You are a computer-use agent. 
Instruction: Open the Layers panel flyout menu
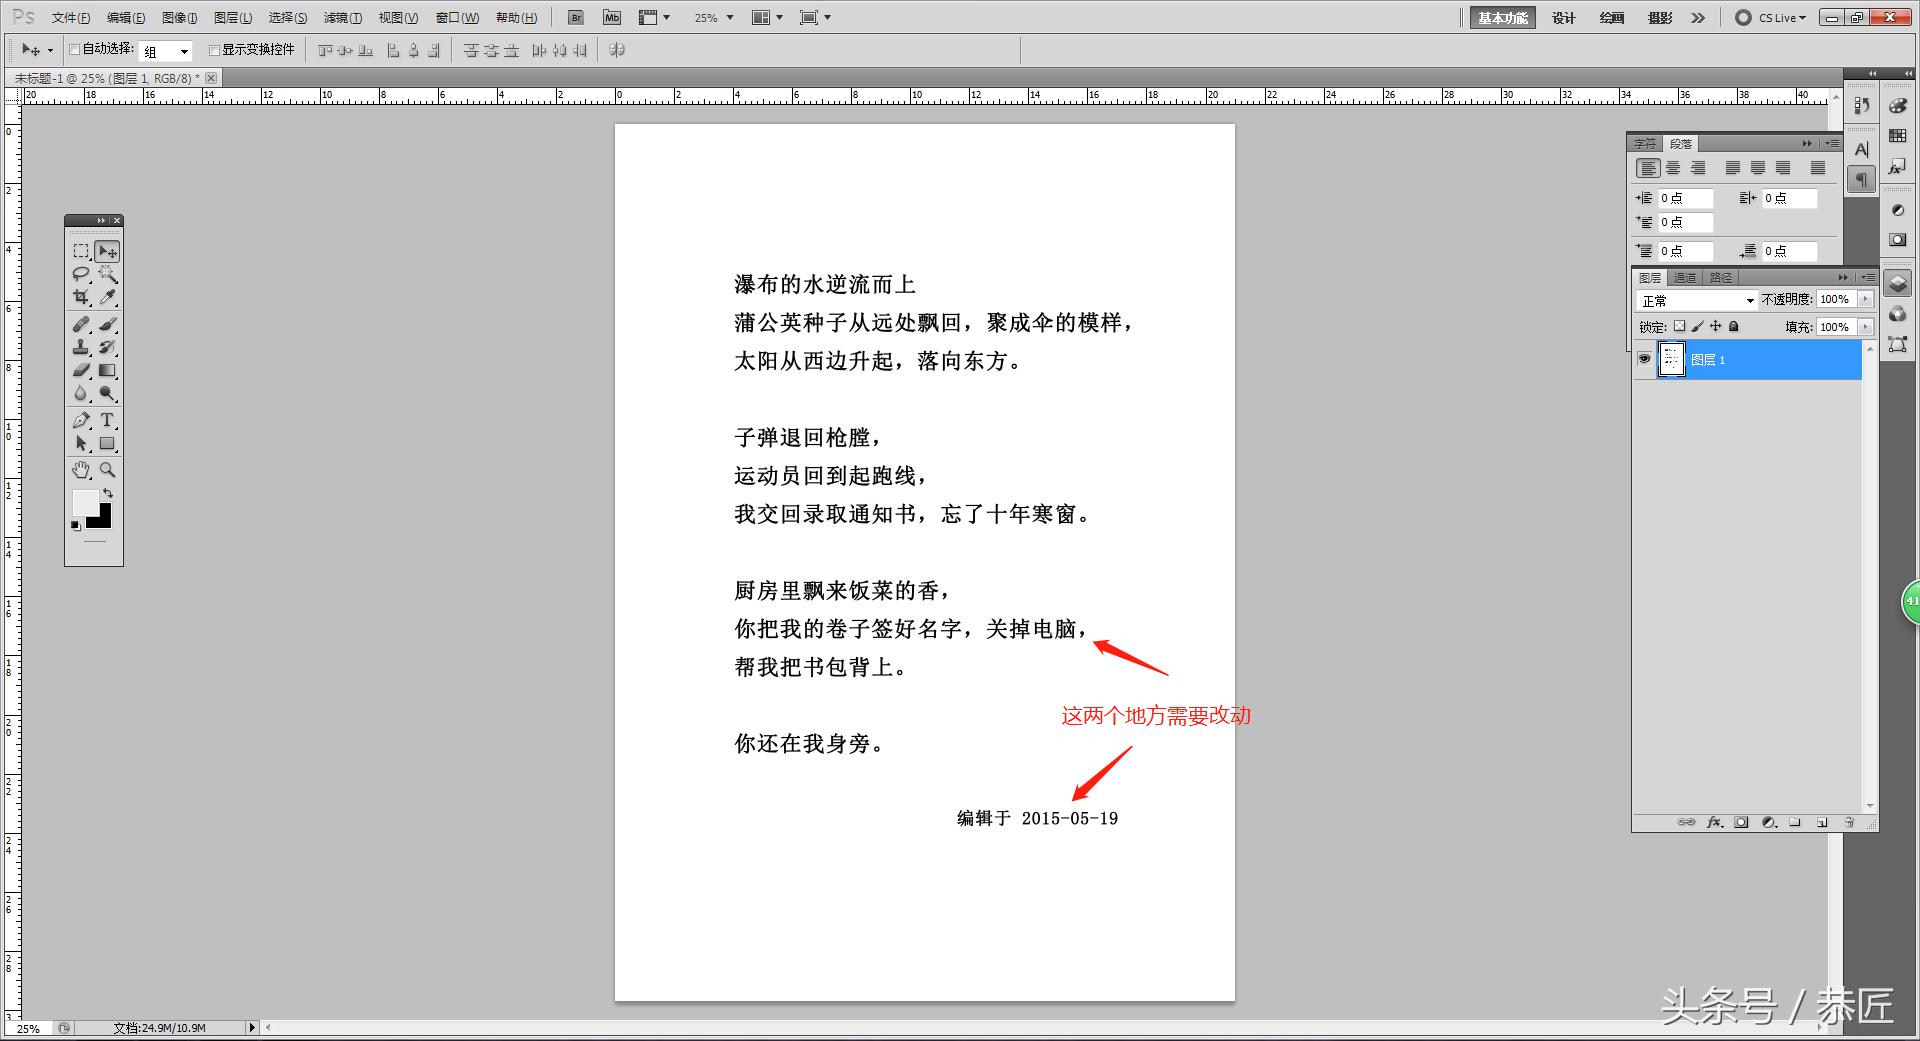(x=1868, y=277)
